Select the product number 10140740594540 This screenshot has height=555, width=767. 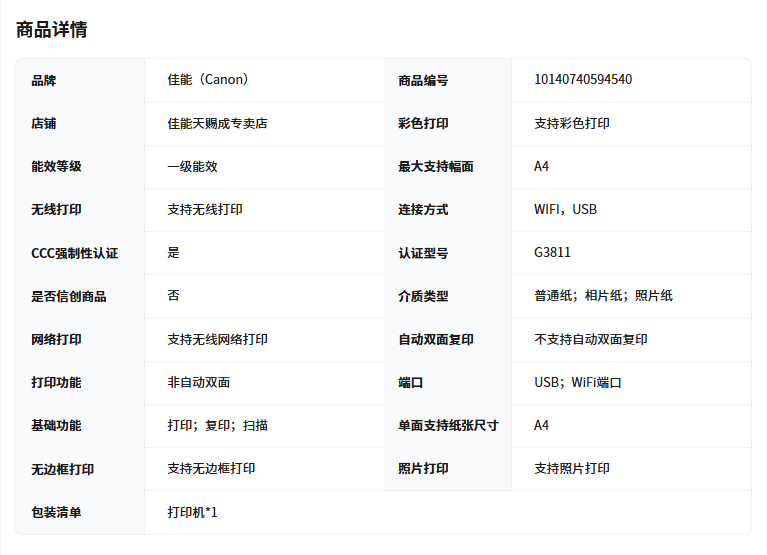tap(583, 80)
